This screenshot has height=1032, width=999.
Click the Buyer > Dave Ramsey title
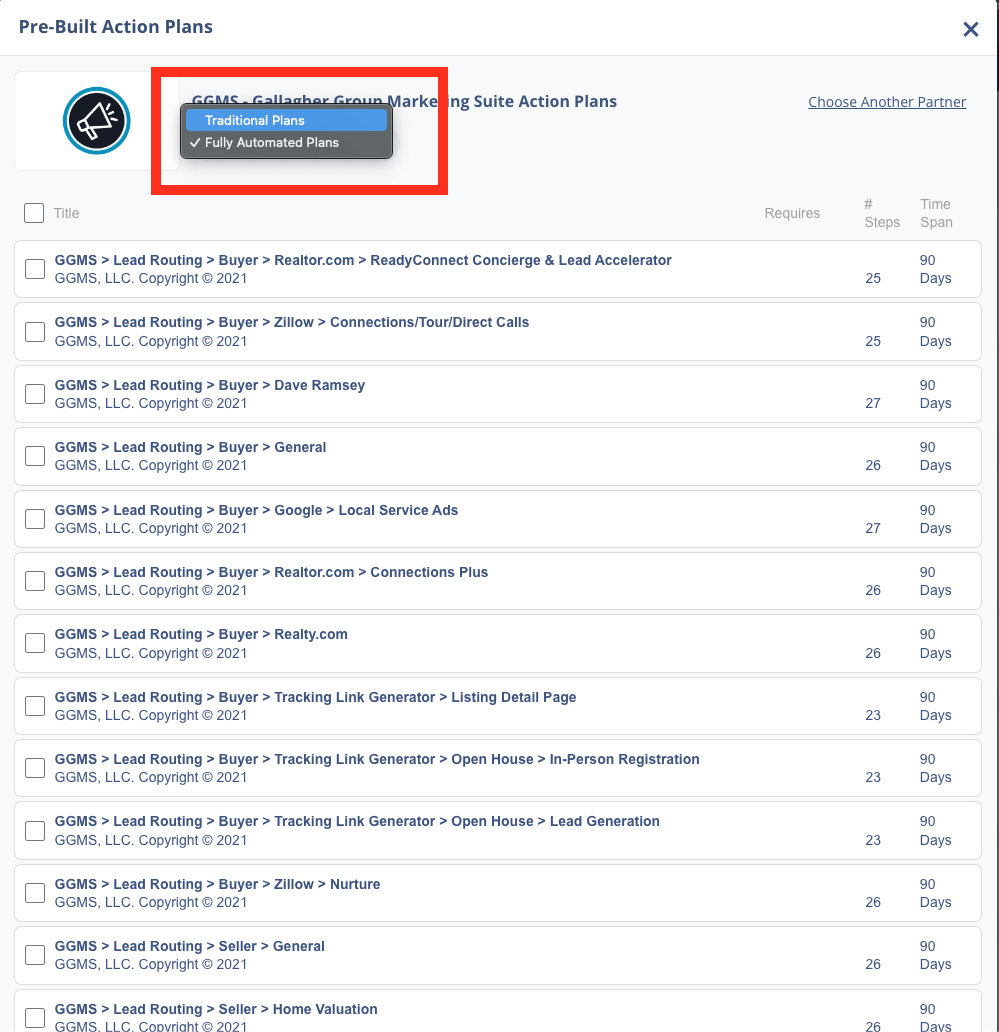209,385
